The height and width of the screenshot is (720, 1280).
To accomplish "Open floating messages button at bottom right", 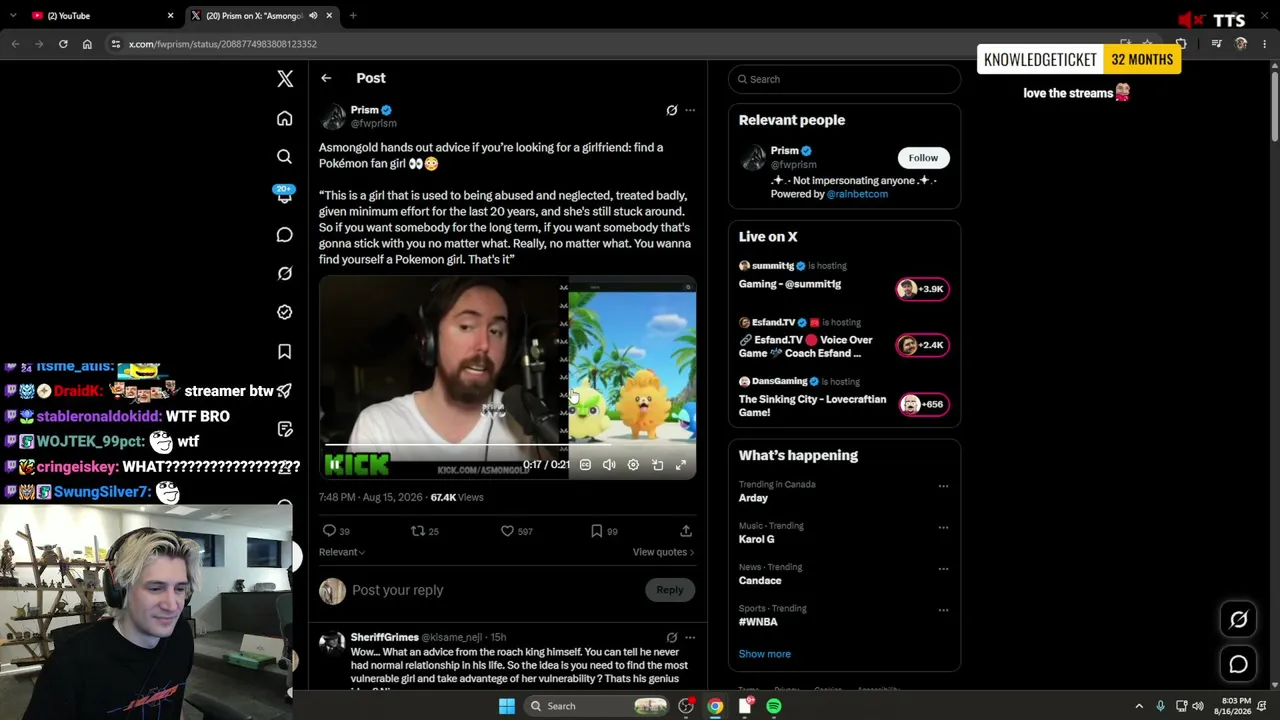I will pyautogui.click(x=1238, y=664).
